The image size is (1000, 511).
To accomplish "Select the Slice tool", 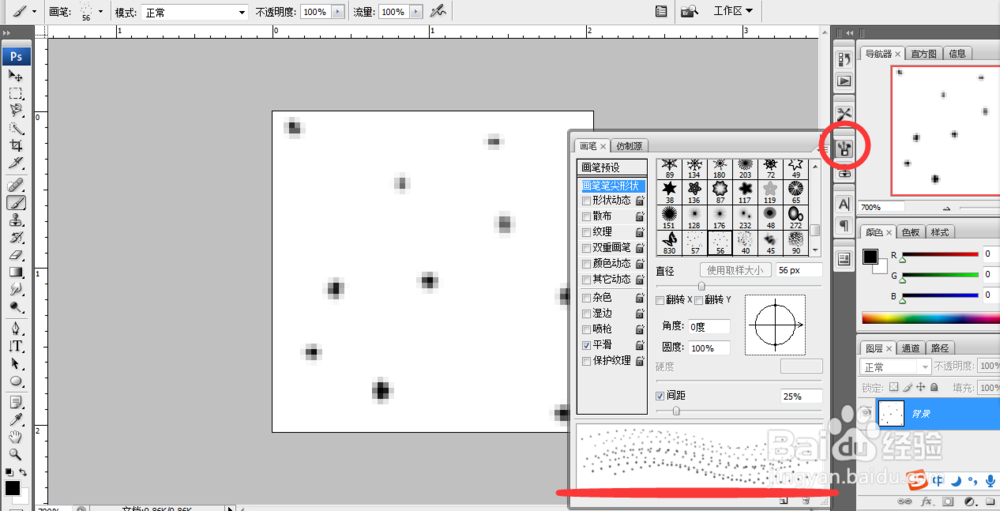I will pos(16,163).
